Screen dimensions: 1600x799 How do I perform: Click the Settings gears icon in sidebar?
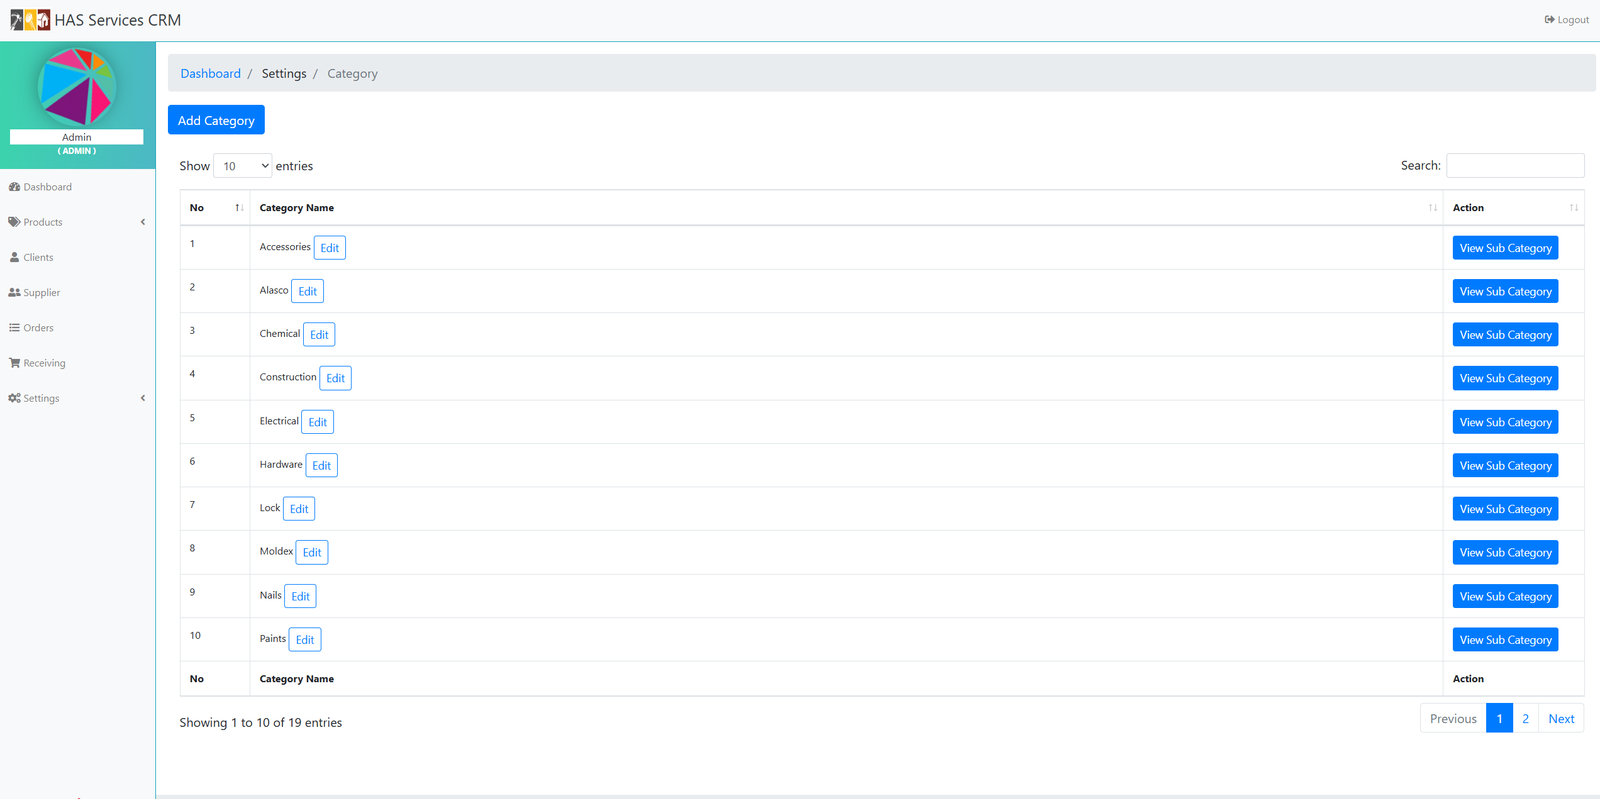point(14,398)
